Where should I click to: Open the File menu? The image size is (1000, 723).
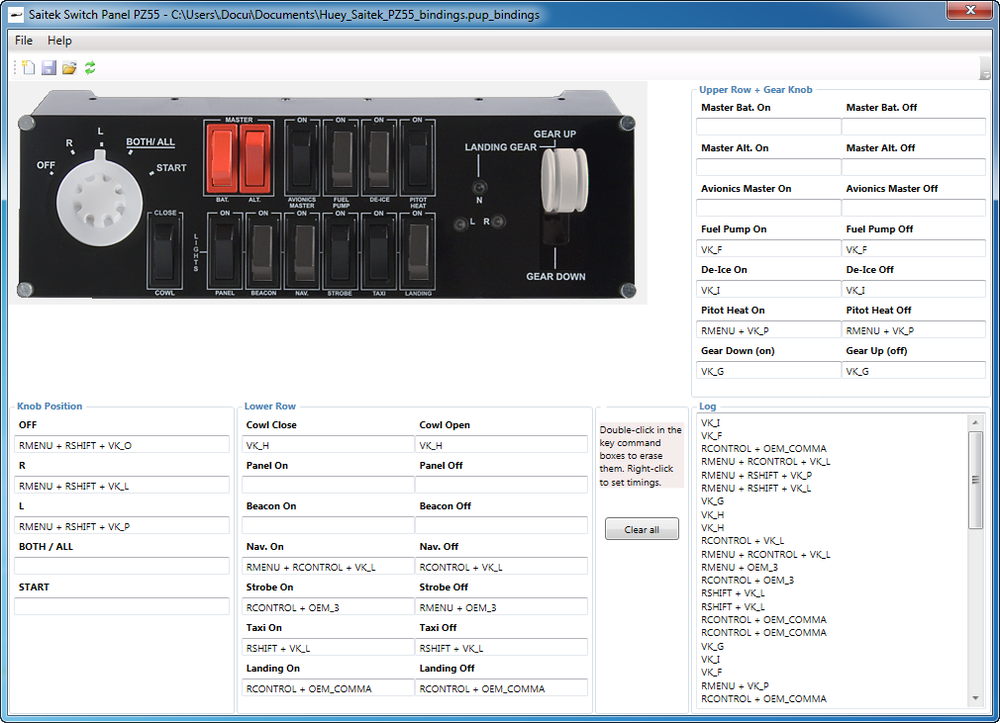tap(23, 41)
